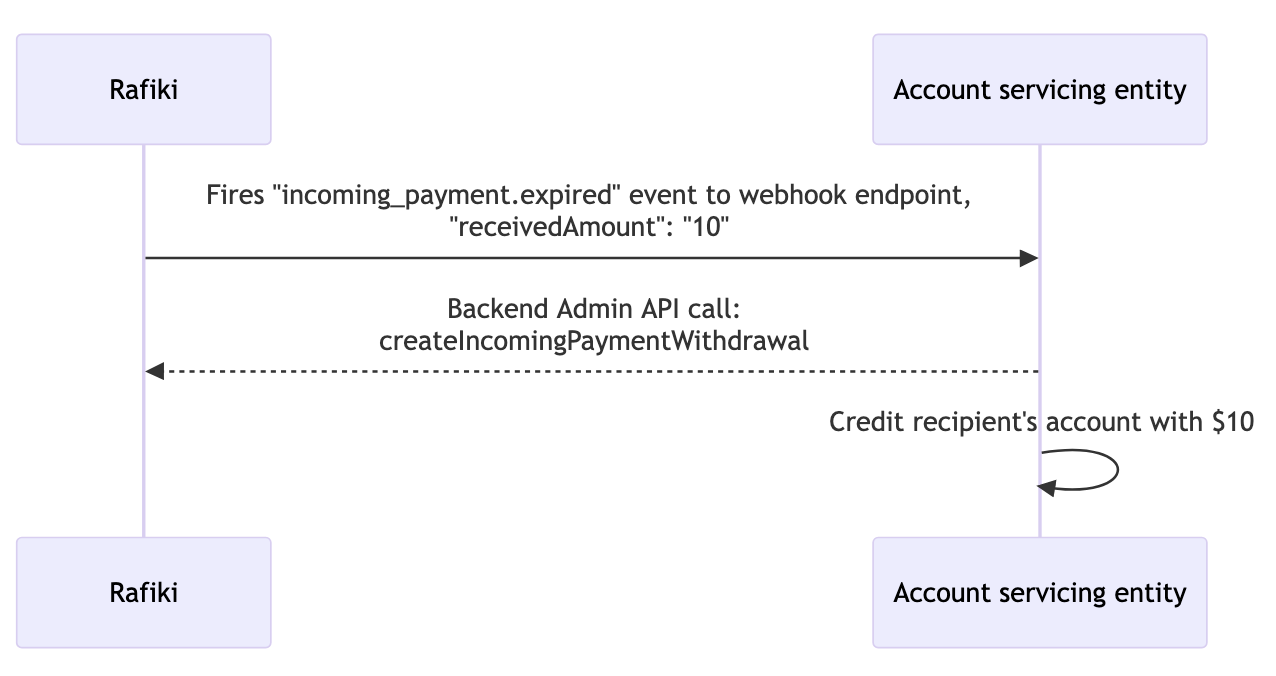Select the curved self-loop line

click(x=1114, y=470)
